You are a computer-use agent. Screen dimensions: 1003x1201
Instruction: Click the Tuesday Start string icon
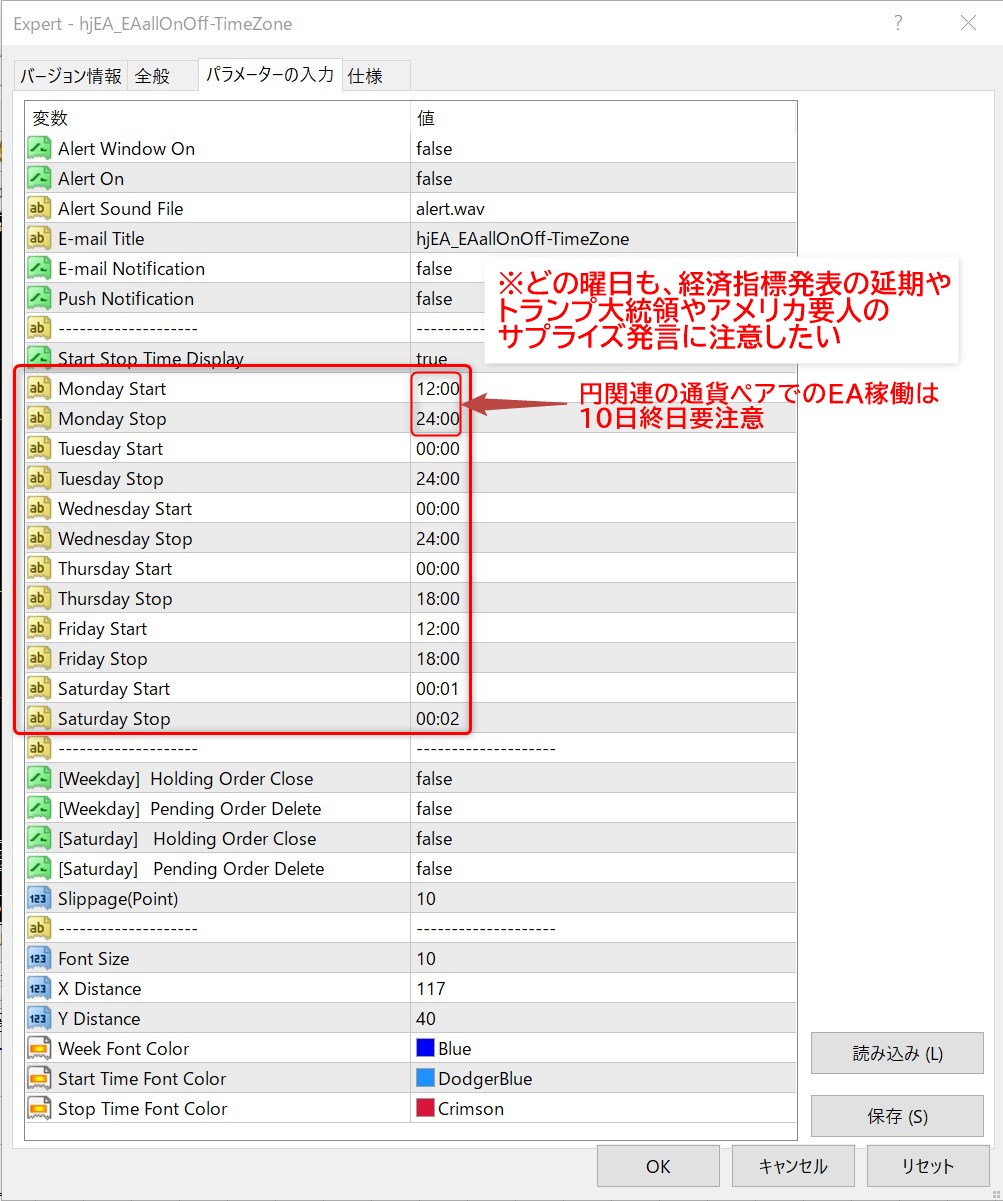click(39, 449)
